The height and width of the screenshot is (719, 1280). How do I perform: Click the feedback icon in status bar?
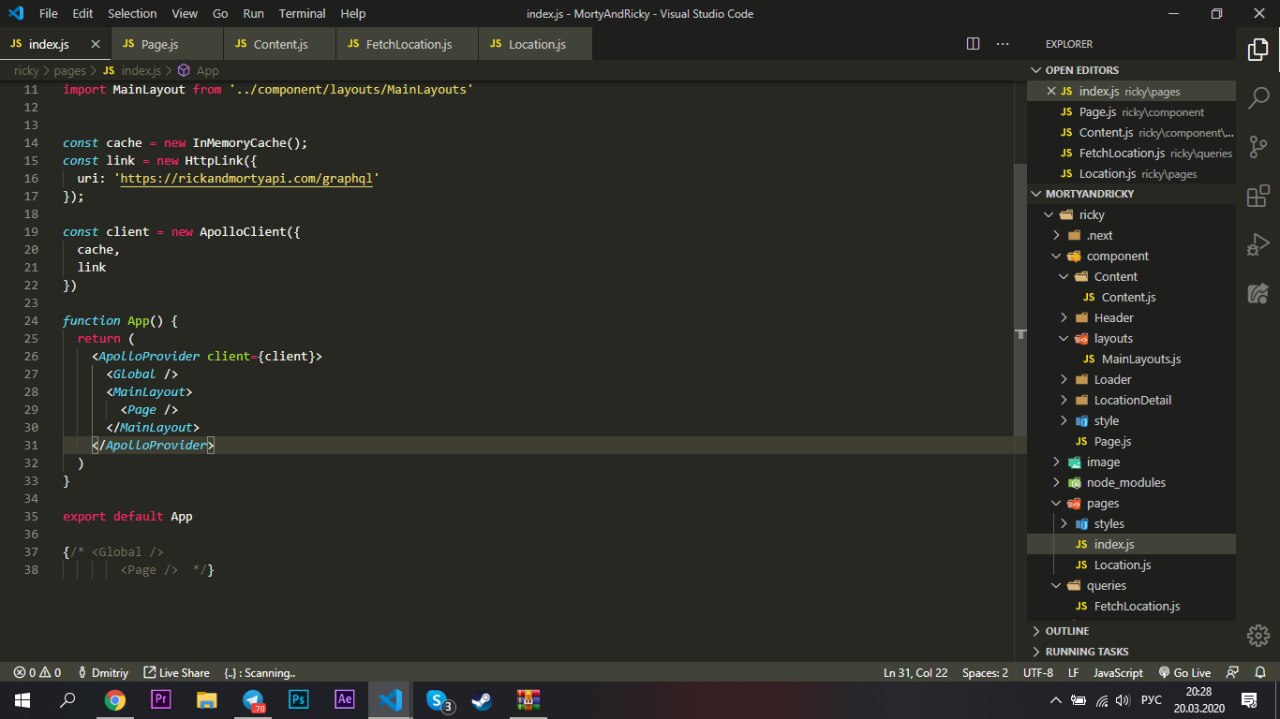[1233, 673]
